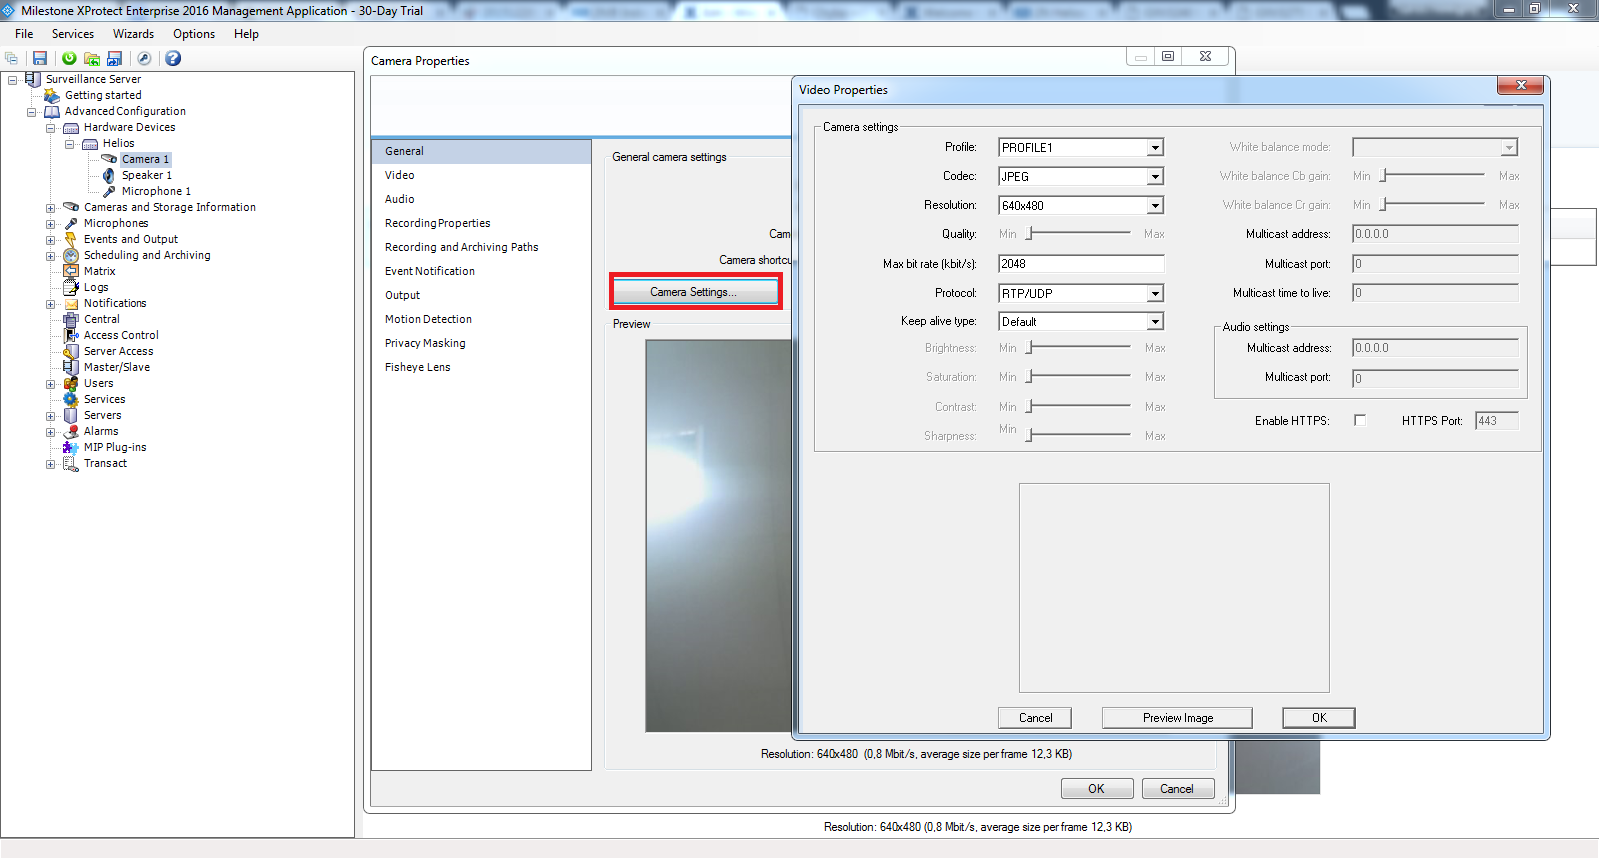Click the clock icon for Scheduling and Archiving
Viewport: 1599px width, 859px height.
point(71,255)
